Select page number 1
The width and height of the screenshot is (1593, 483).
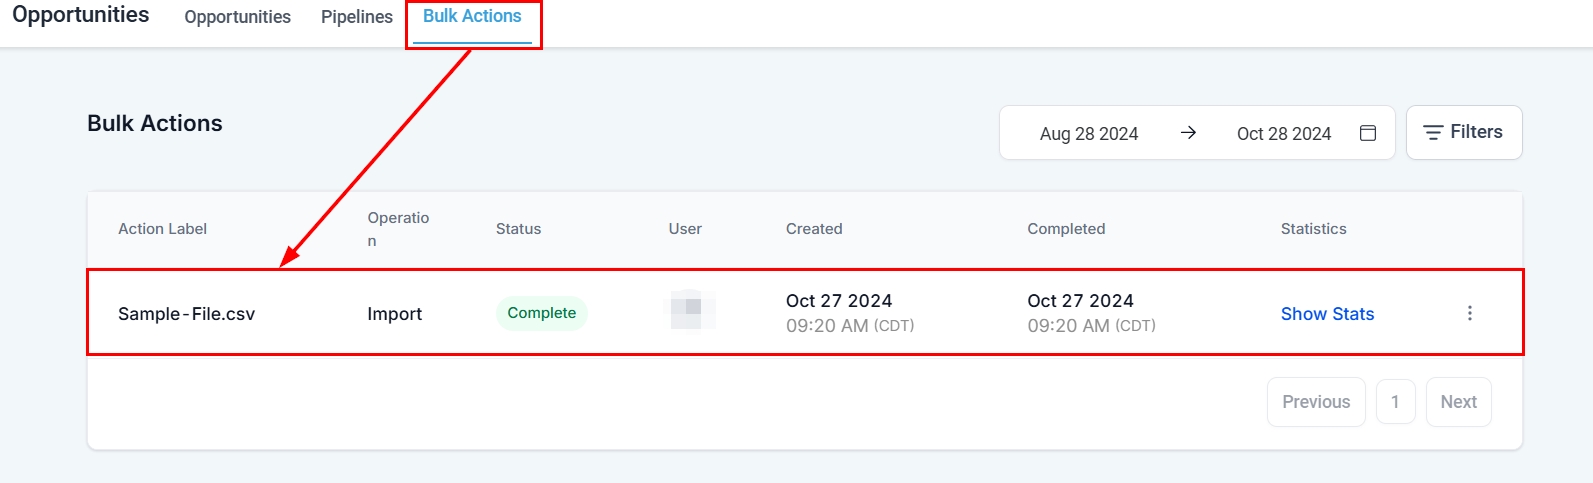coord(1395,402)
